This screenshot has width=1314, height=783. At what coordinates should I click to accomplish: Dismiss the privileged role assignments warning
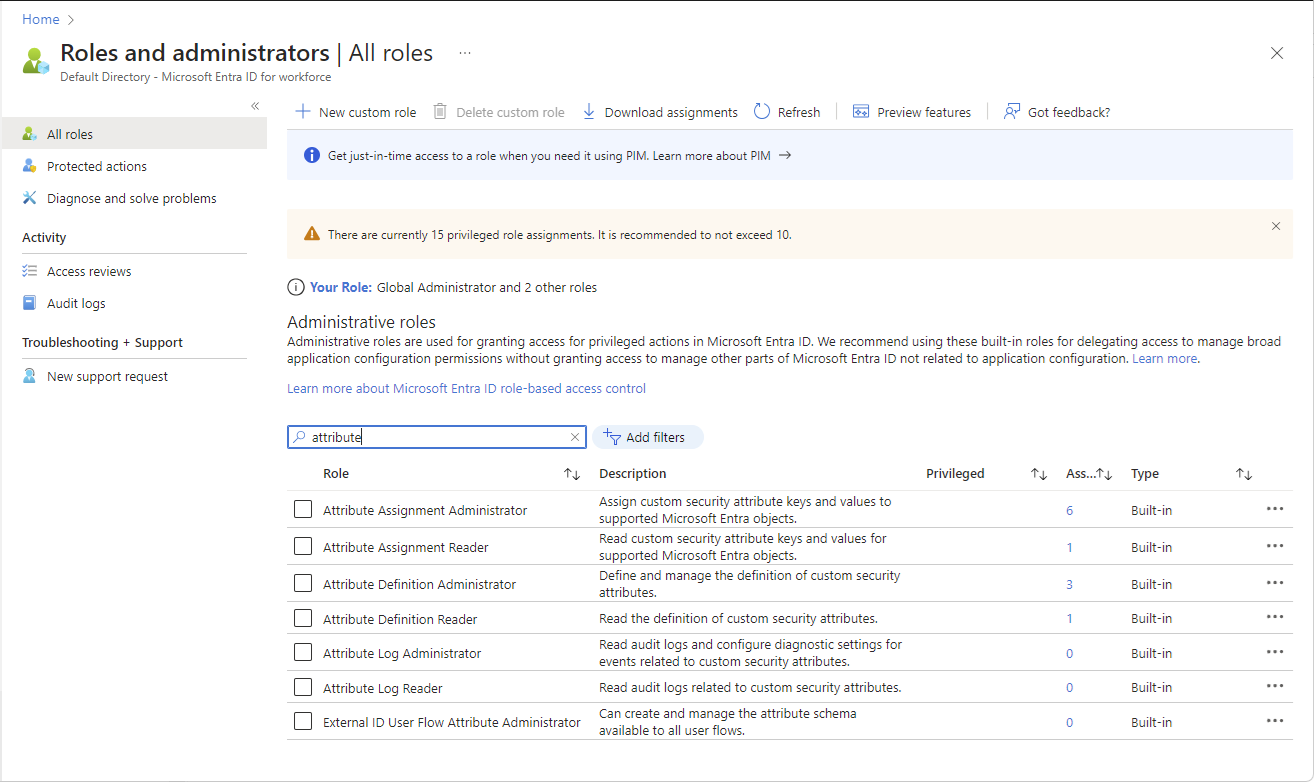[1276, 226]
